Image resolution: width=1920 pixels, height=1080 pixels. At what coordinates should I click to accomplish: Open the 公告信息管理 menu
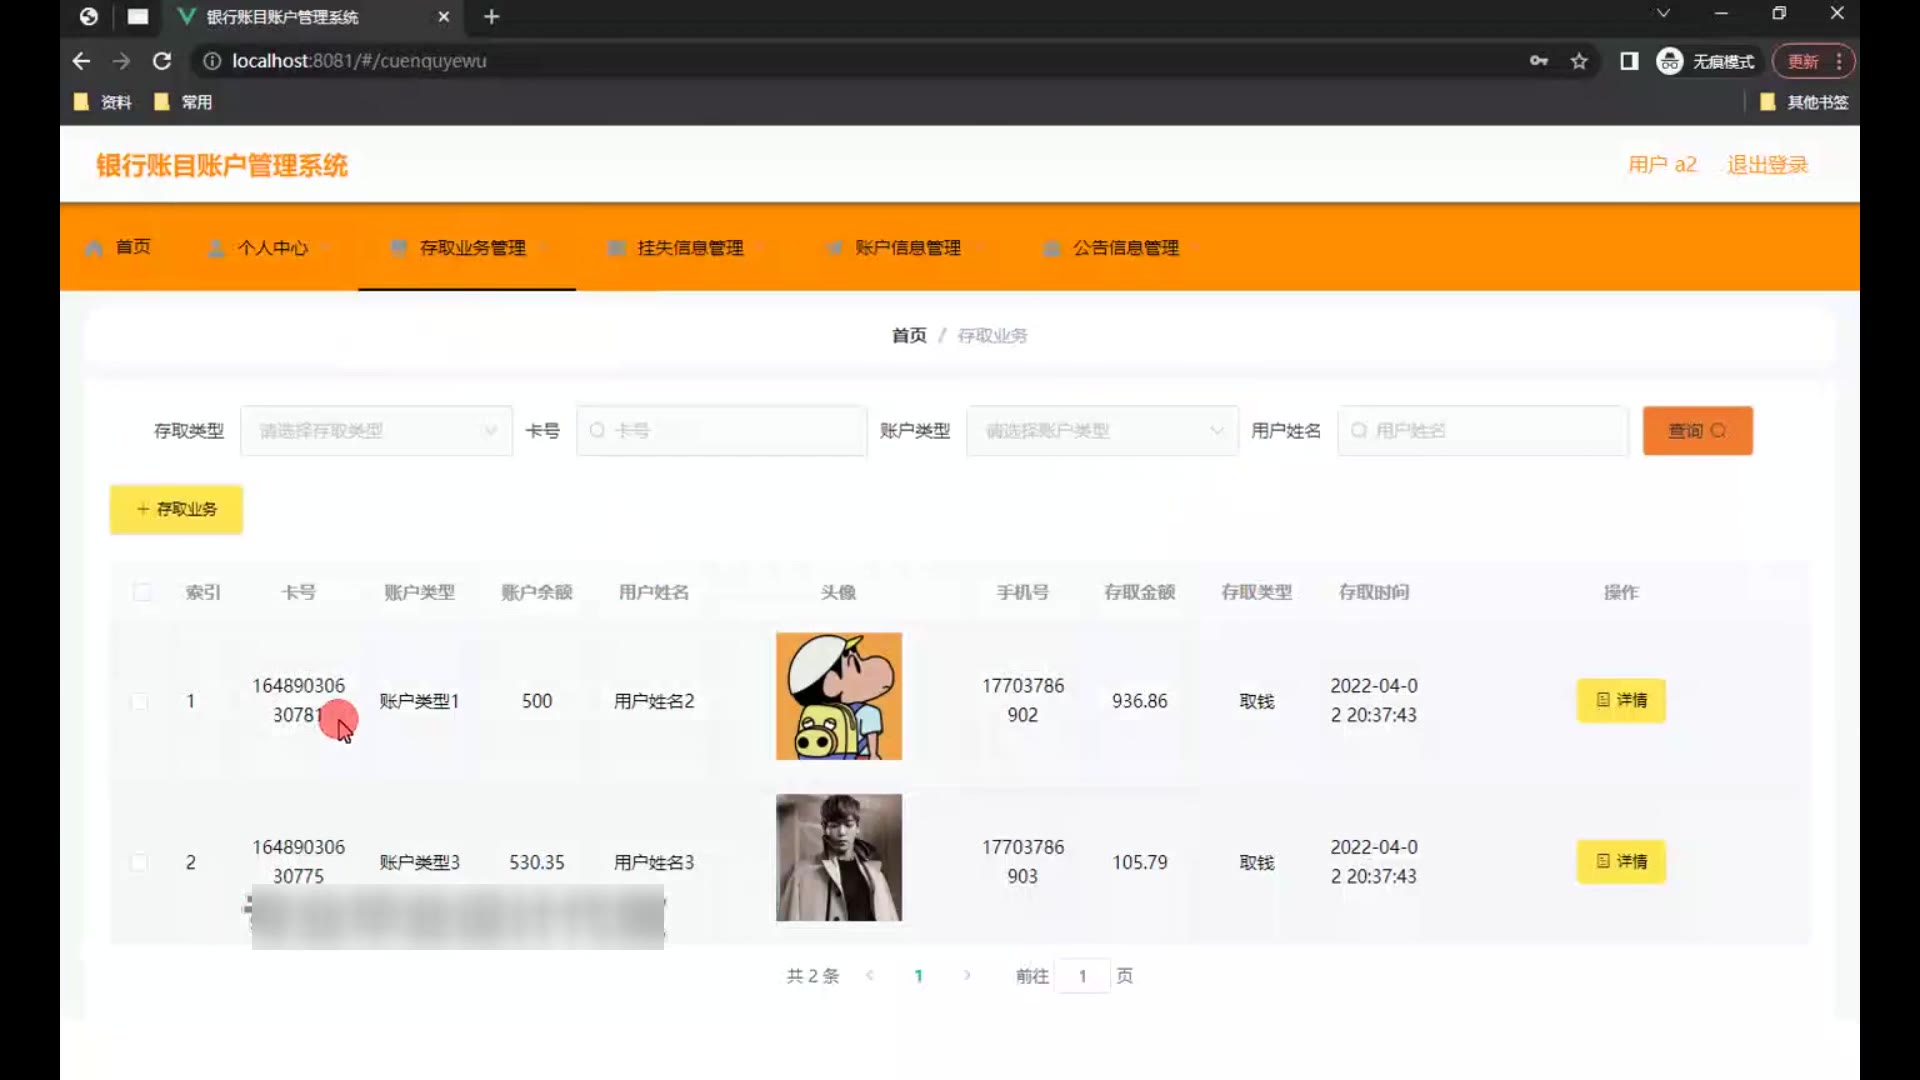click(x=1125, y=248)
